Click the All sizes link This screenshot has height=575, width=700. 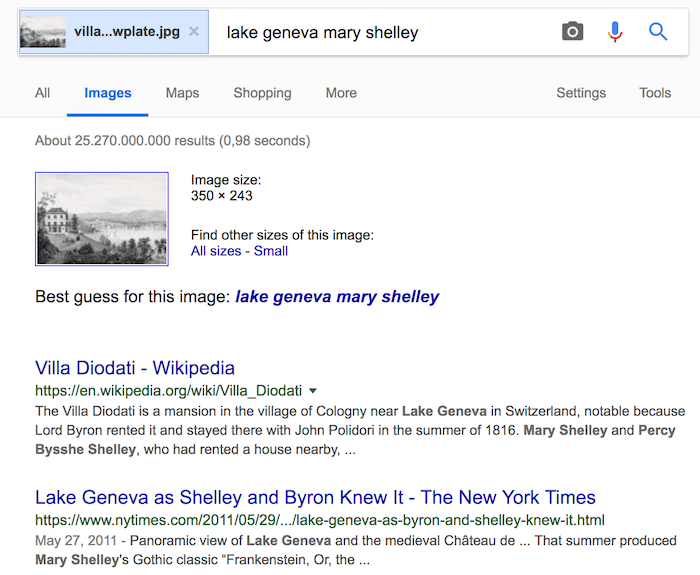[216, 251]
